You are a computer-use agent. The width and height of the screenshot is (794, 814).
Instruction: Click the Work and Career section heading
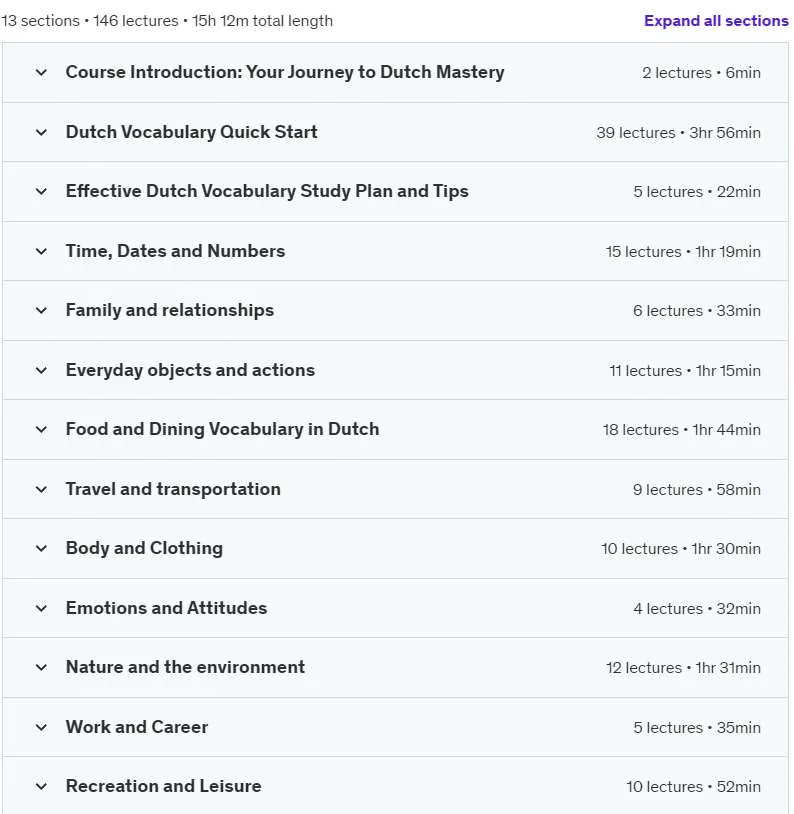tap(137, 727)
